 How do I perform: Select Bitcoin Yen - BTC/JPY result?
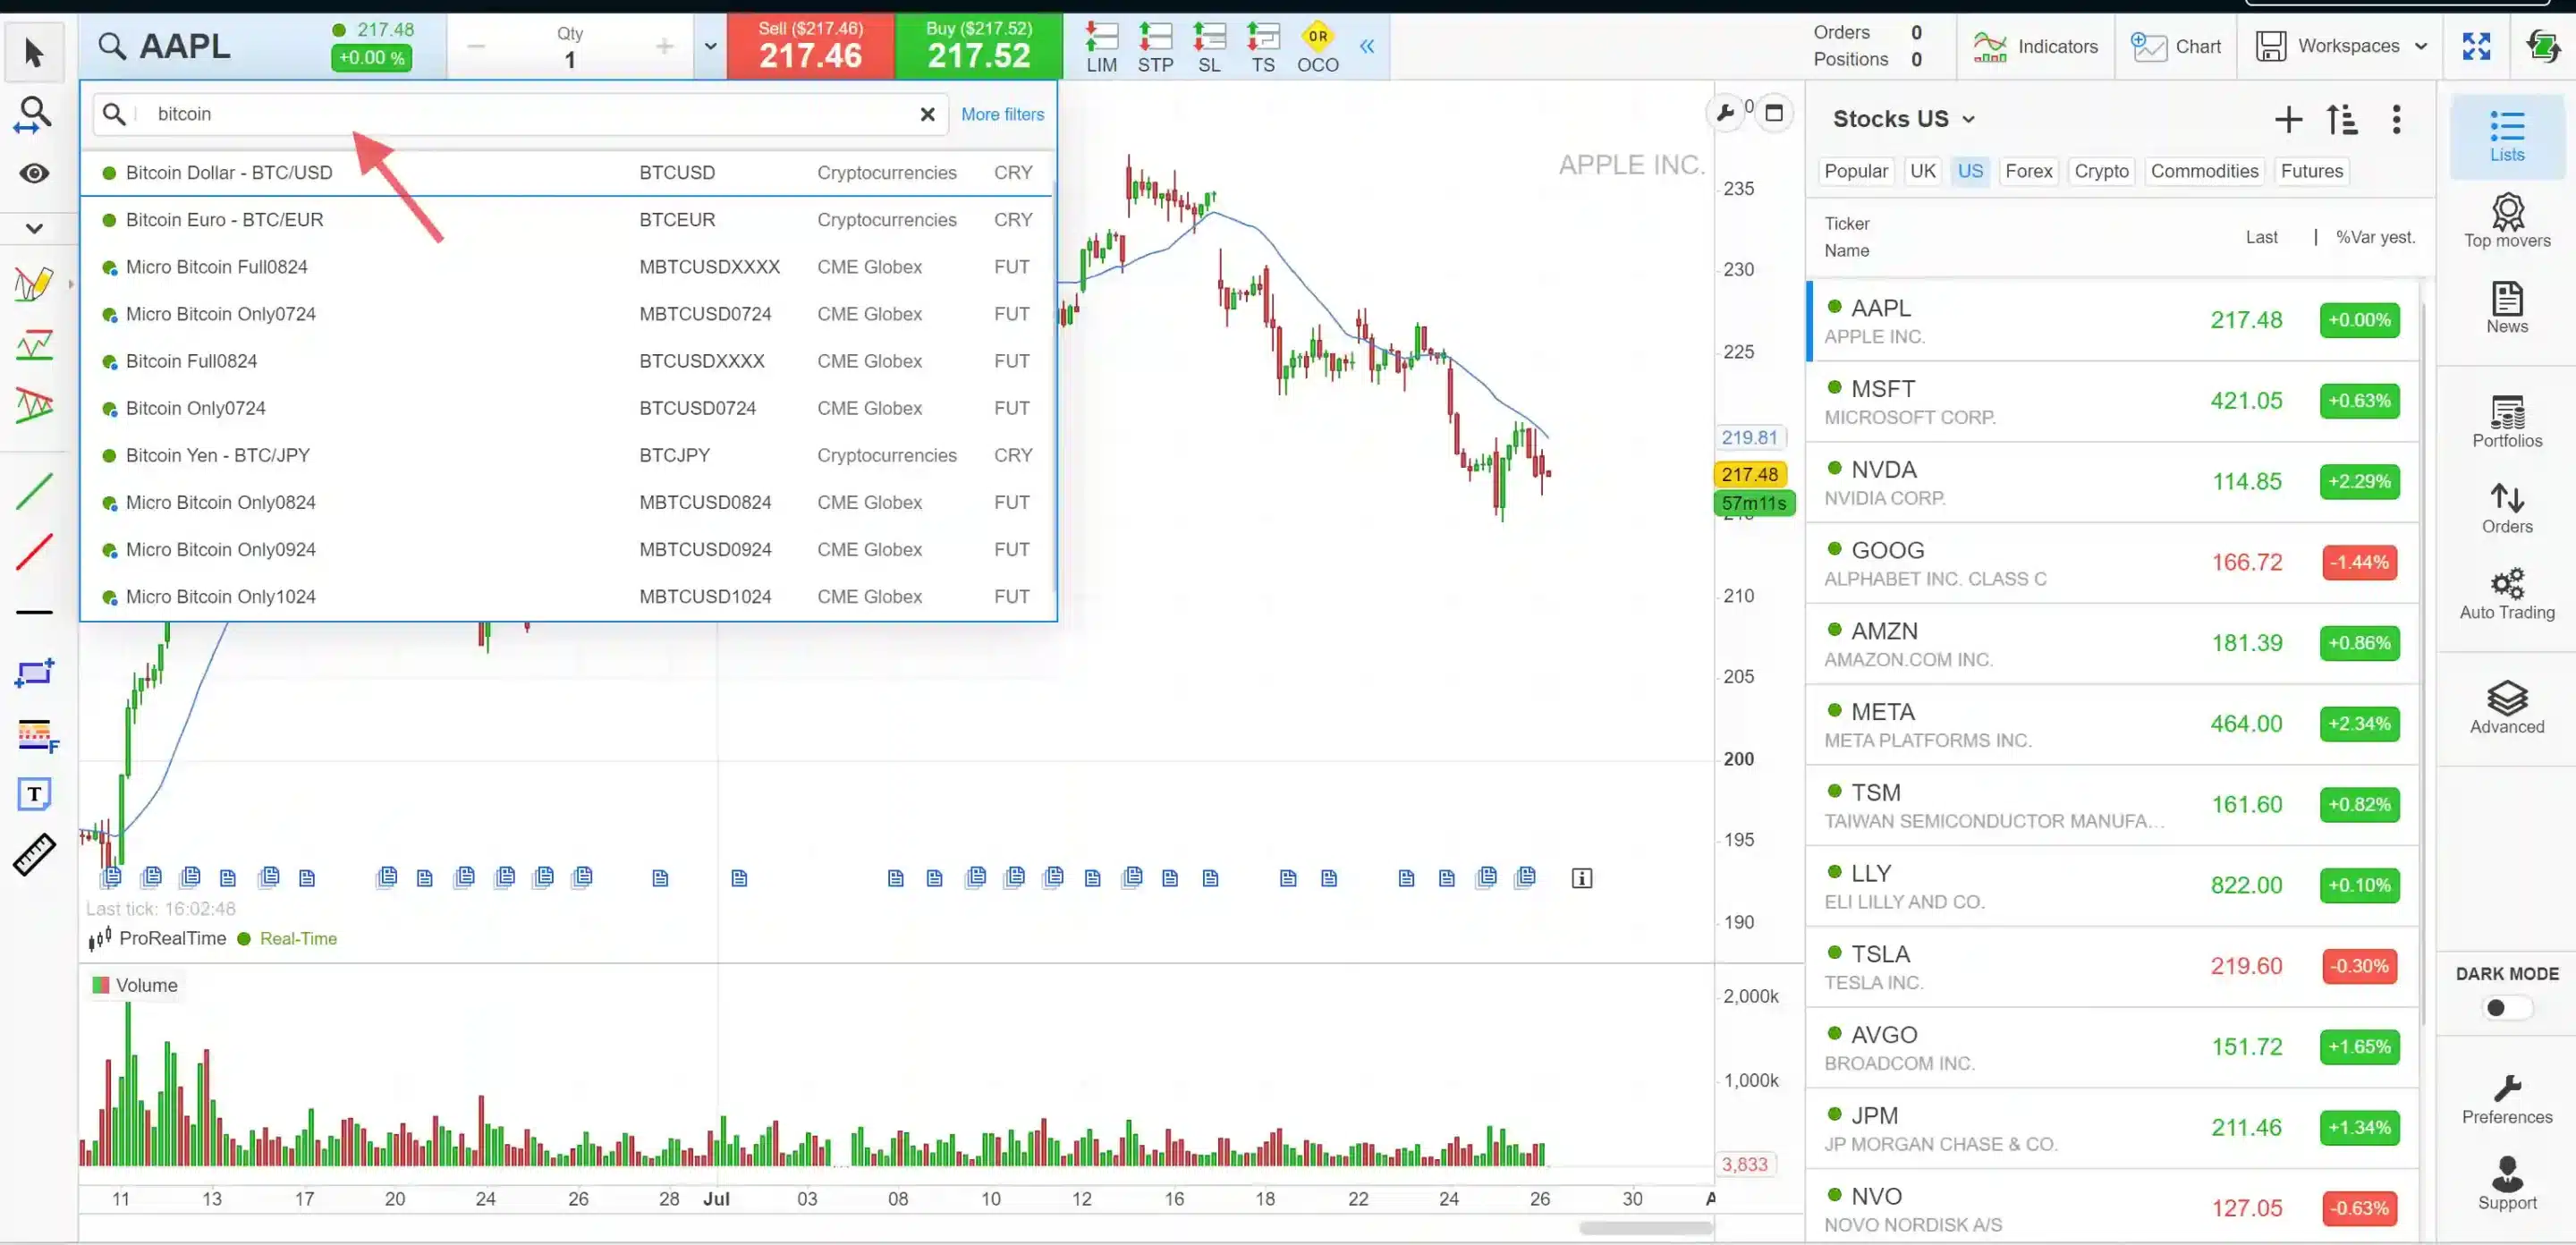[x=568, y=455]
